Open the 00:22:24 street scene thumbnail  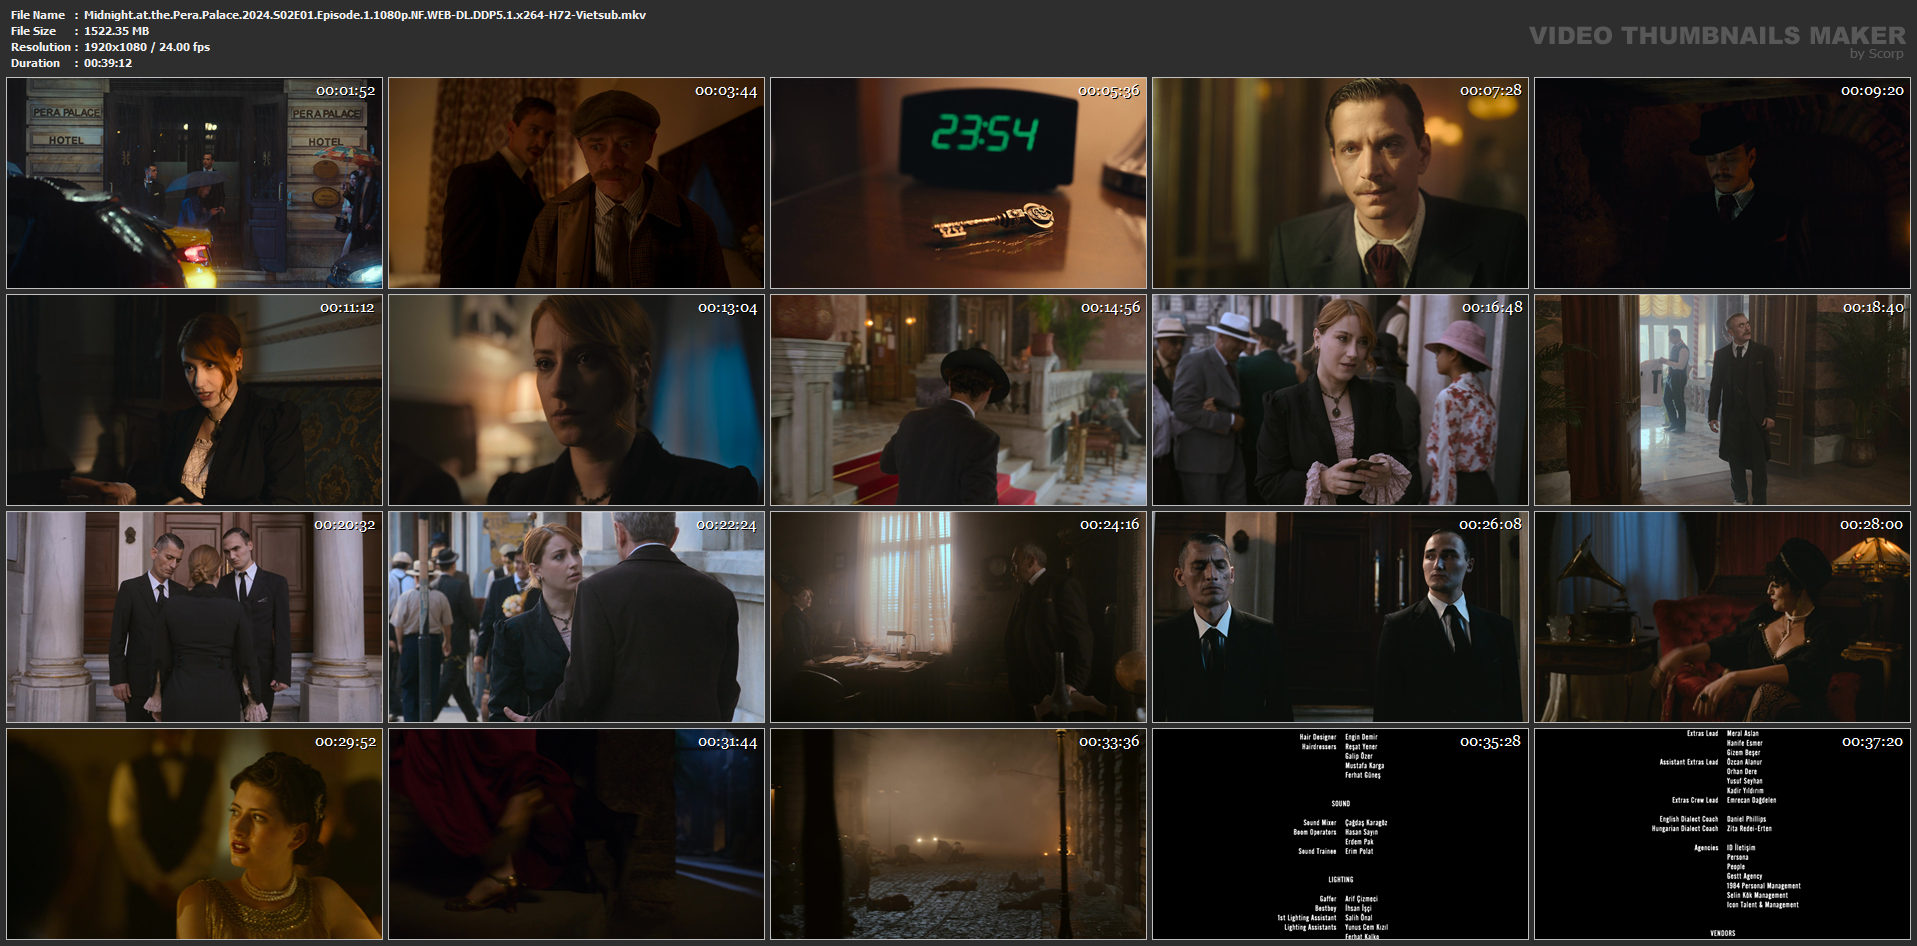point(576,617)
